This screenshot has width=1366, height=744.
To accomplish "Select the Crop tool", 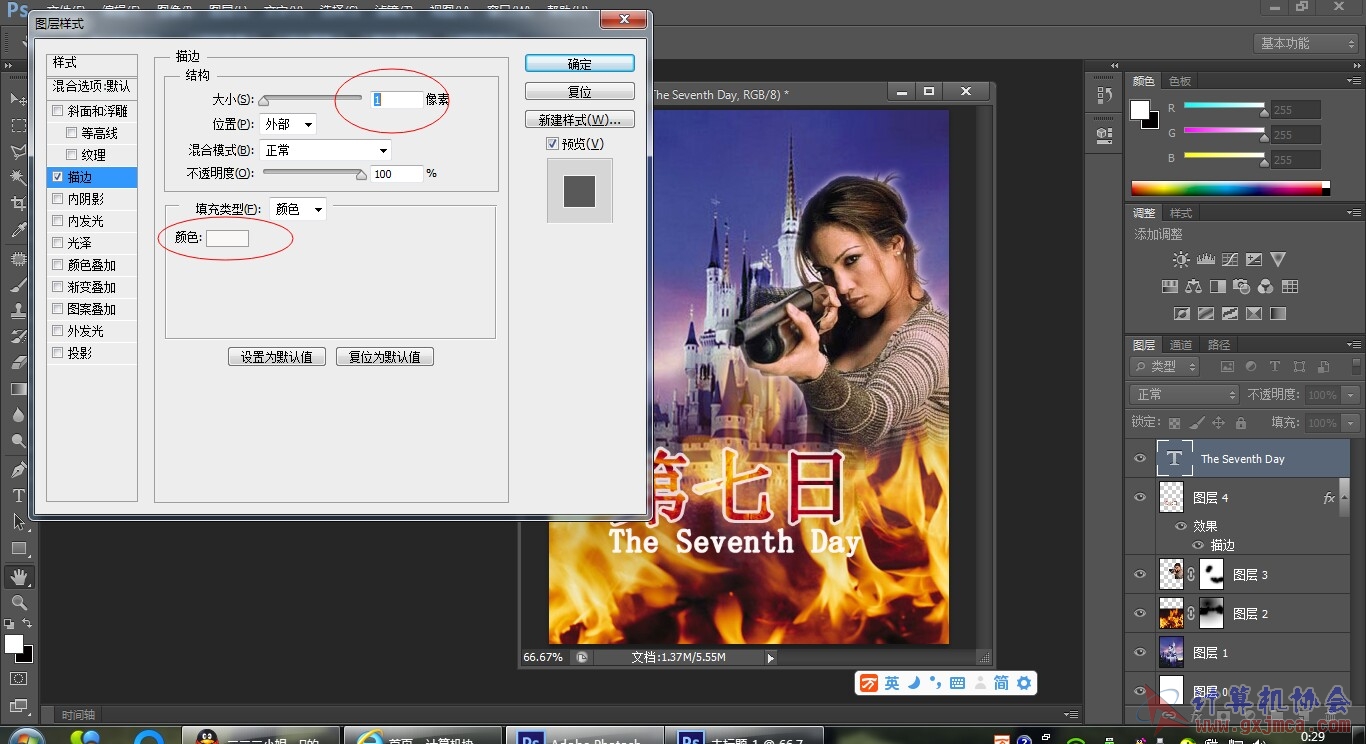I will point(18,204).
